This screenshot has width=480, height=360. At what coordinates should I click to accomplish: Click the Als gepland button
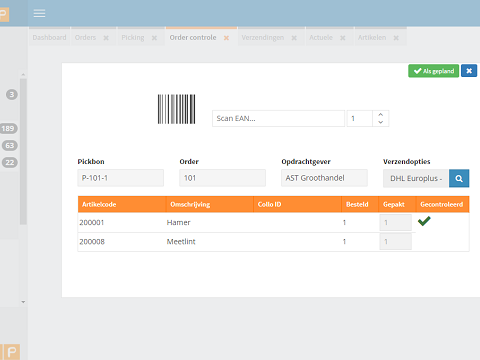click(x=433, y=71)
